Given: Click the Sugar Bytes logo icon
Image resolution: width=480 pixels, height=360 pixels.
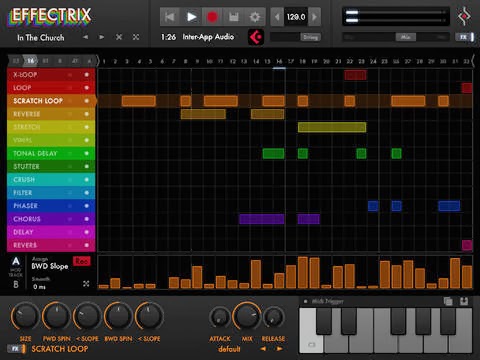Looking at the screenshot, I should 464,16.
